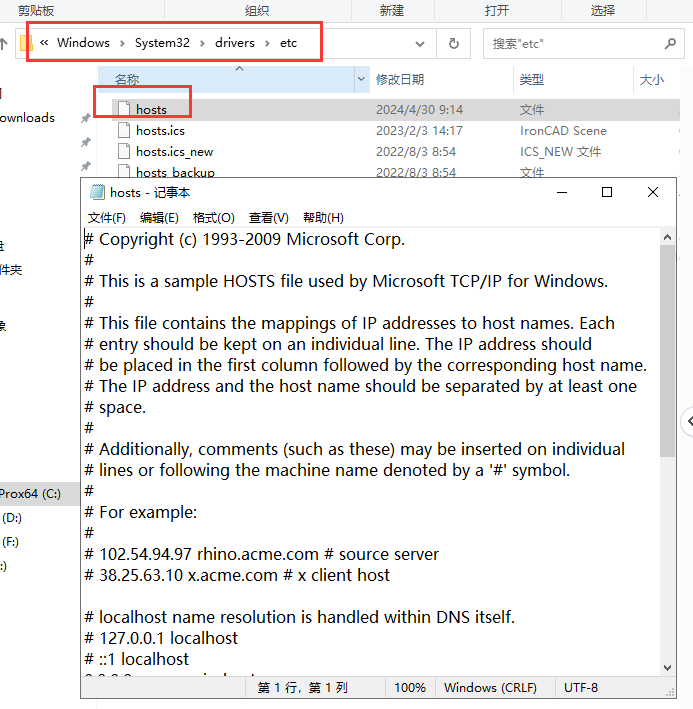The height and width of the screenshot is (709, 693).
Task: Click the Notepad icon in title bar
Action: pyautogui.click(x=97, y=192)
